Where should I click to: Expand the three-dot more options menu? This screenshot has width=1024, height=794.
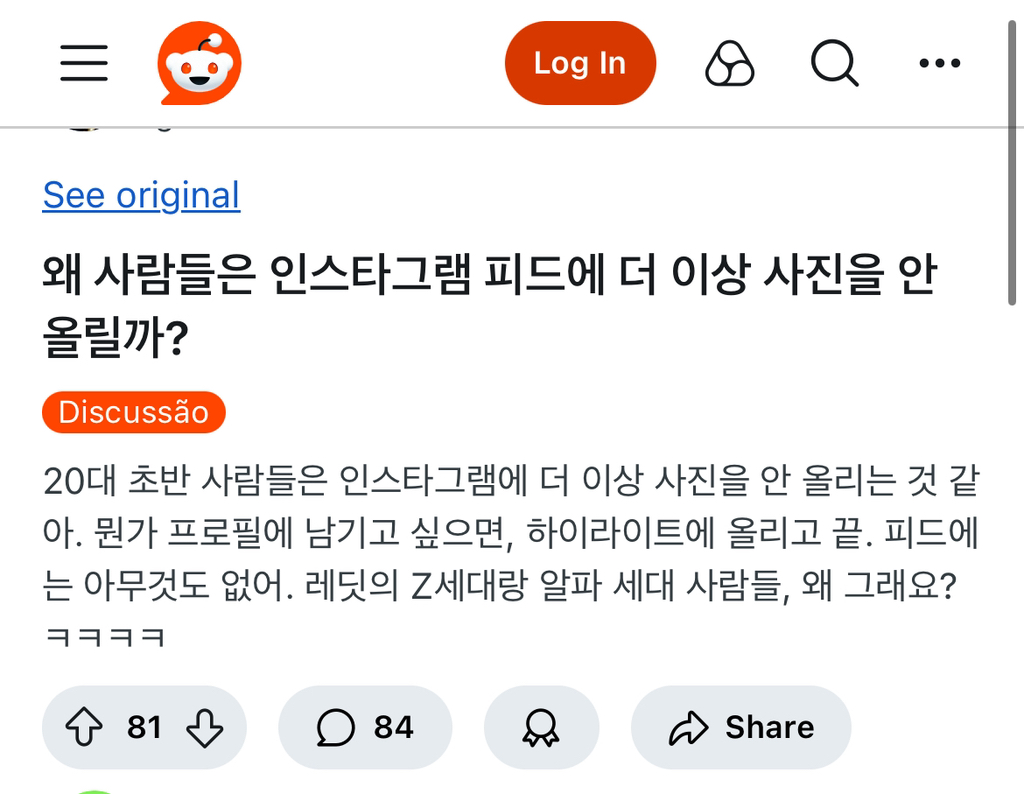click(939, 64)
